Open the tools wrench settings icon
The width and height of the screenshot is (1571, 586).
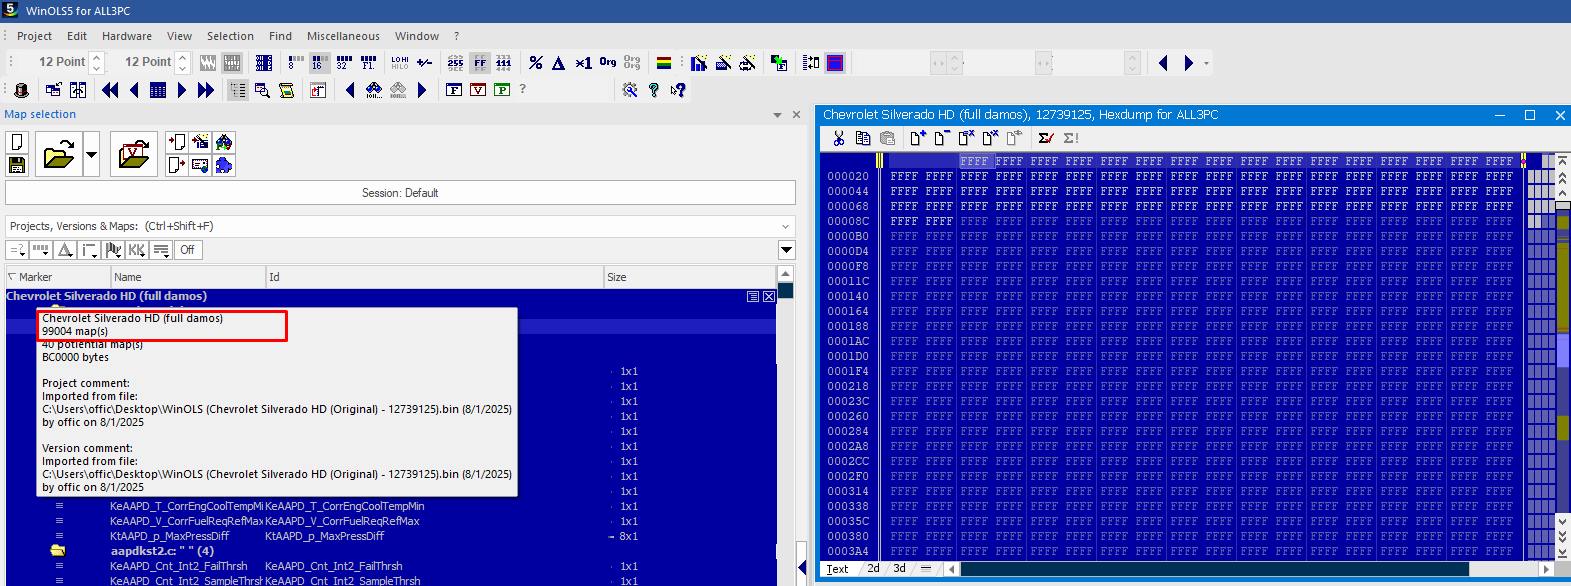630,90
